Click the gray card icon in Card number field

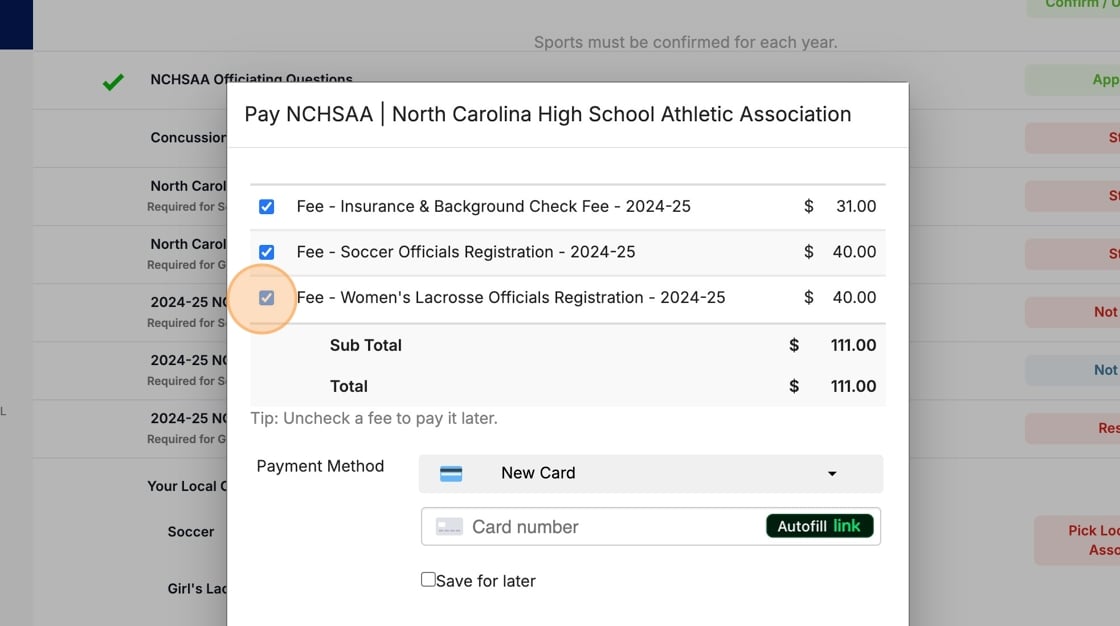[x=449, y=527]
